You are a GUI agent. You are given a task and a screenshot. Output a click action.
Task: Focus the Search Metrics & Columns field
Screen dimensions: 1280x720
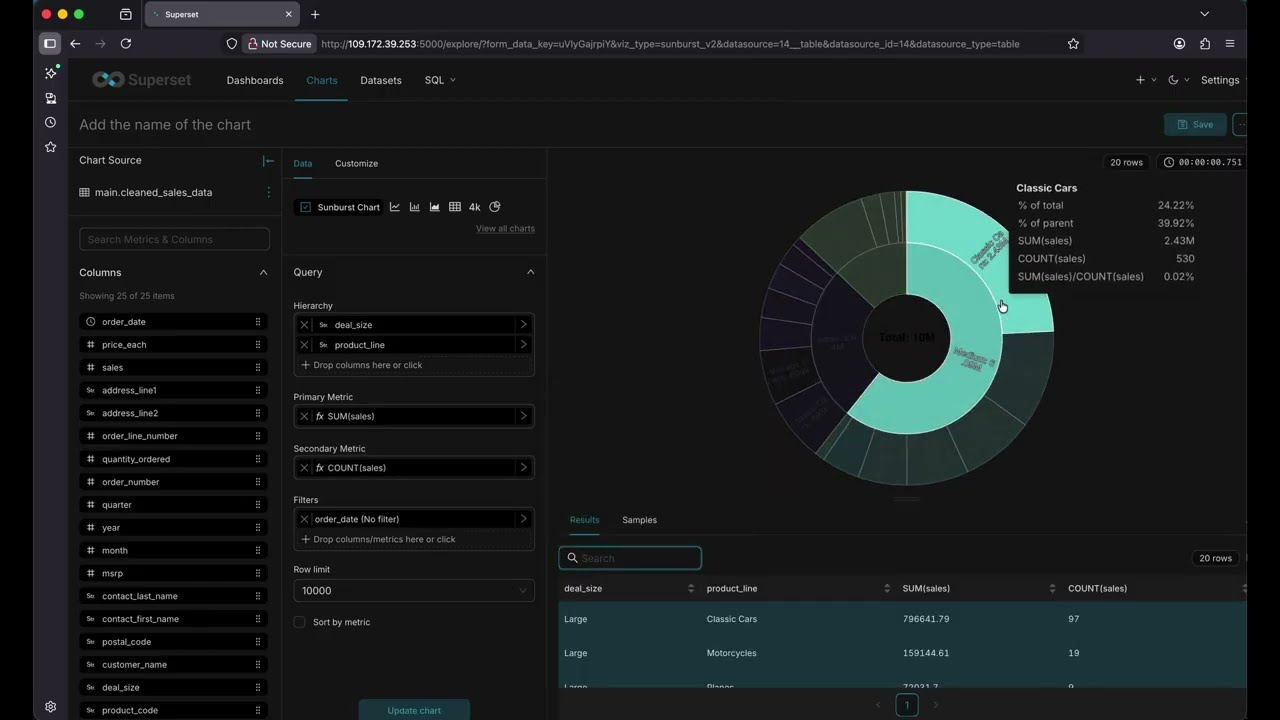coord(174,239)
